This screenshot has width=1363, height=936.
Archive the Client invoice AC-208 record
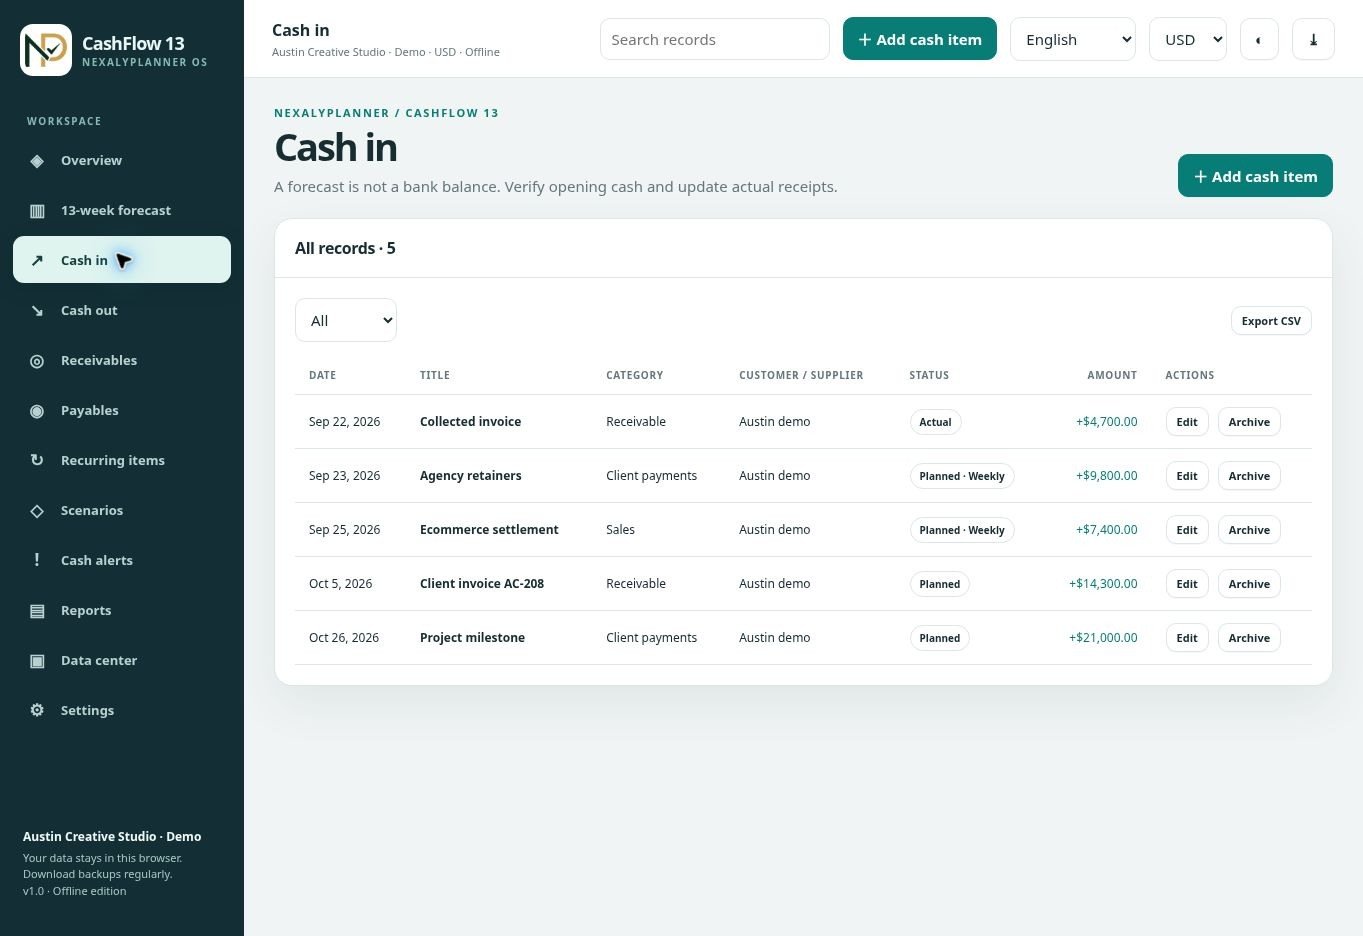pos(1249,584)
